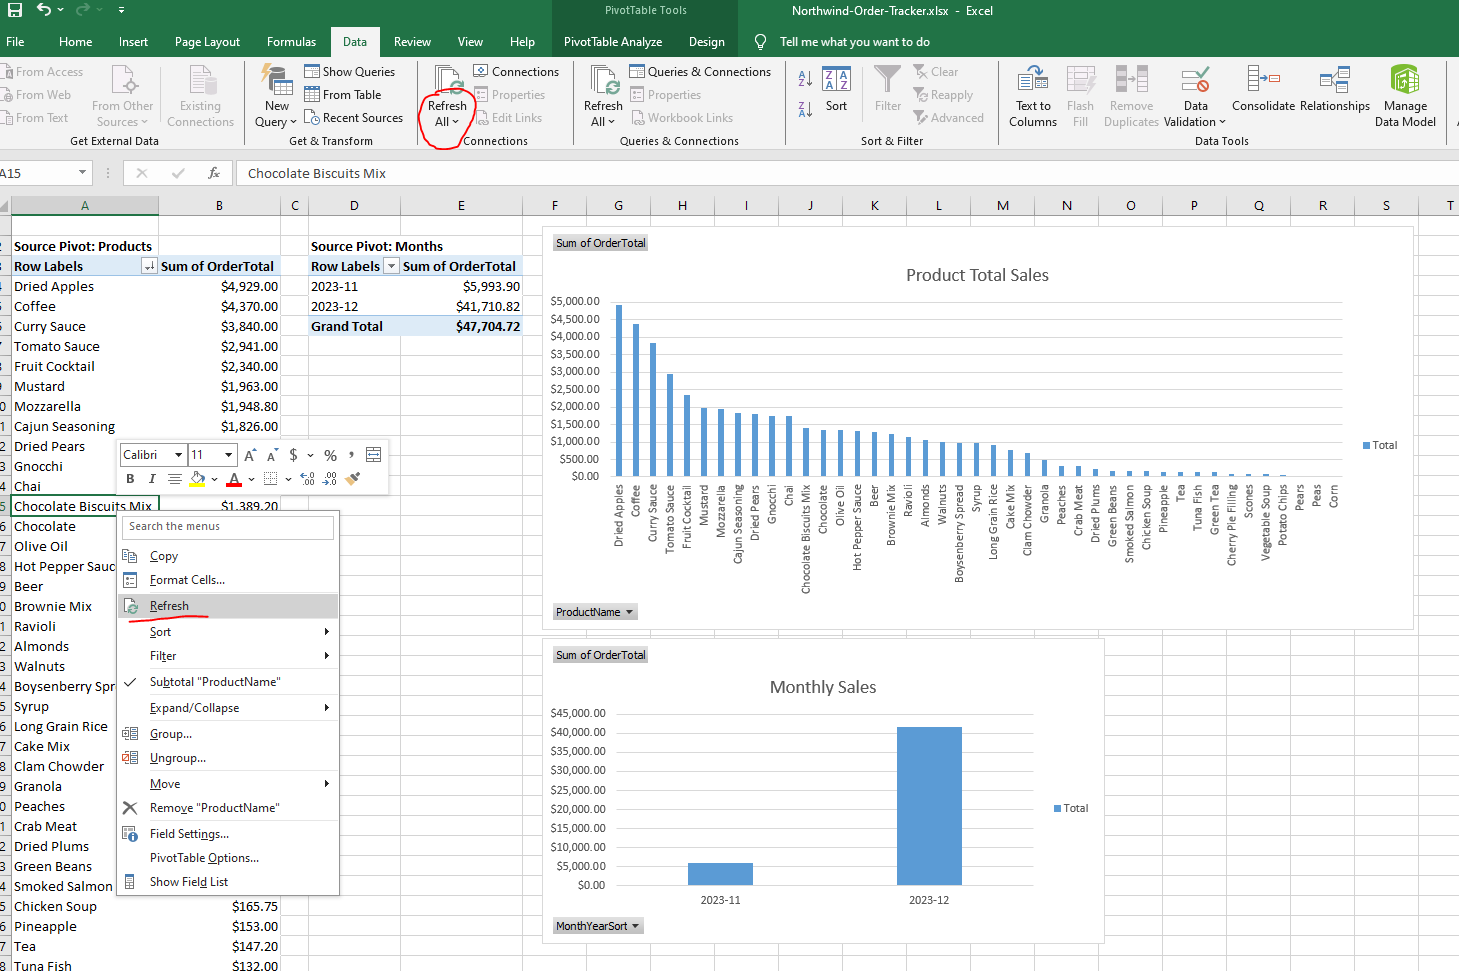Open the Design tab
Screen dimensions: 1459x971
[x=706, y=42]
